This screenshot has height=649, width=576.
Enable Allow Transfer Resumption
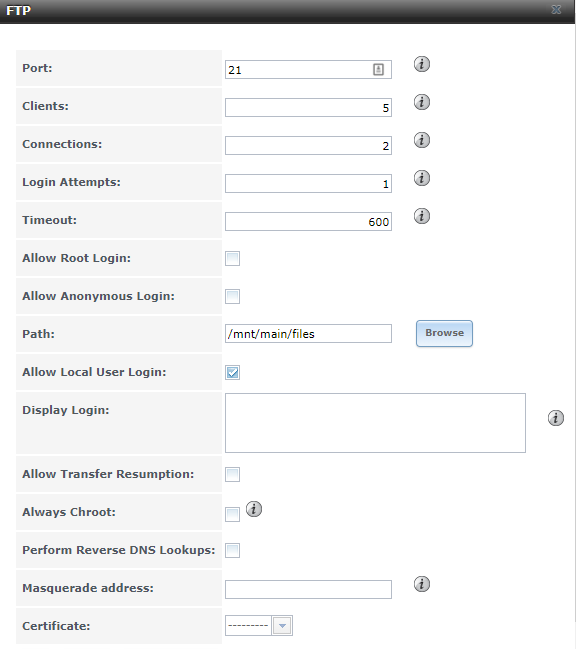(x=233, y=474)
